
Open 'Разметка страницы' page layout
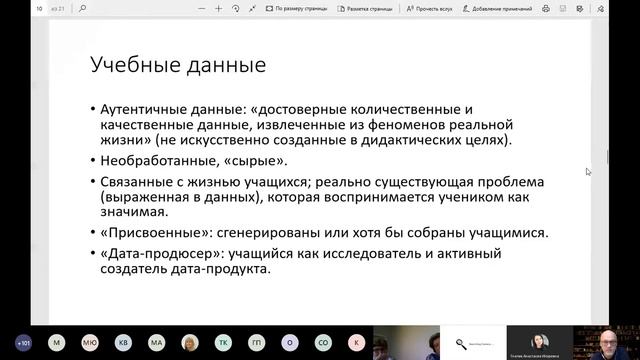(x=365, y=9)
